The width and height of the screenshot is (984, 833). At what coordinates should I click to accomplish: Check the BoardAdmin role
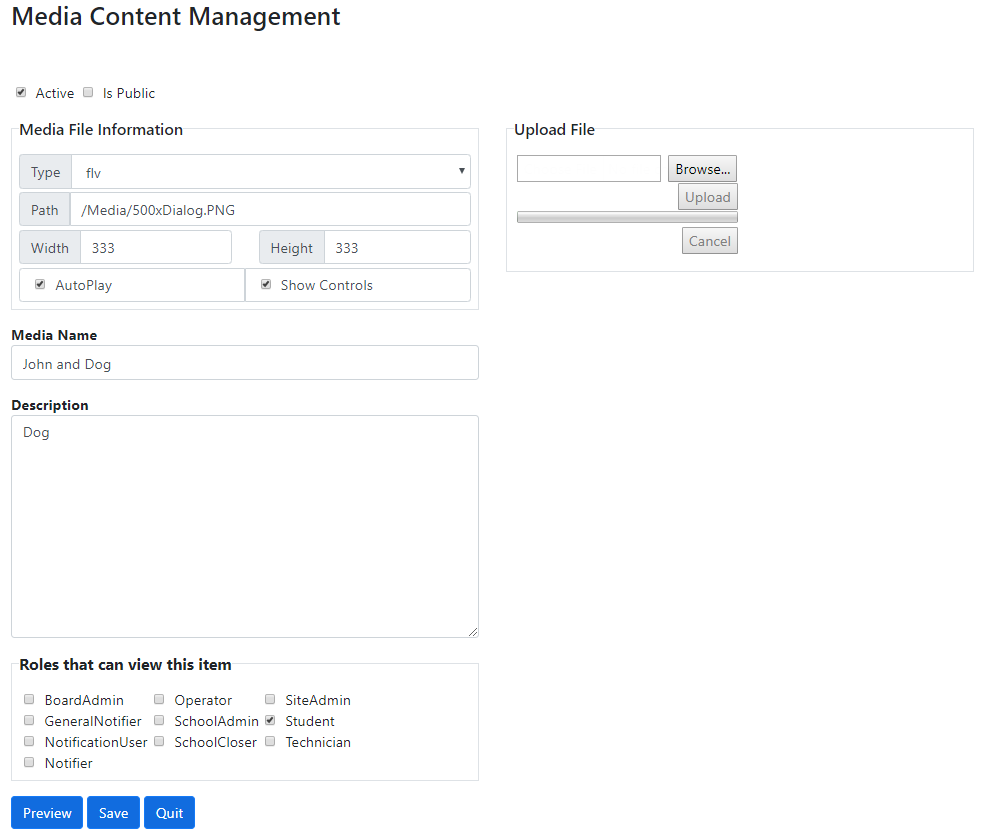click(29, 699)
